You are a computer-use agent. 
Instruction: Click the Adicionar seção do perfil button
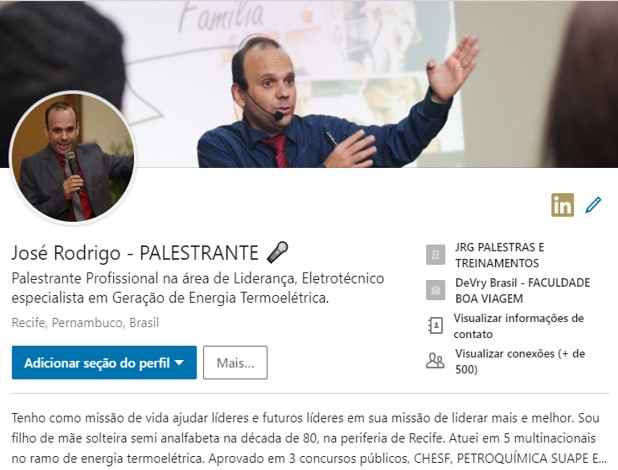tap(104, 362)
